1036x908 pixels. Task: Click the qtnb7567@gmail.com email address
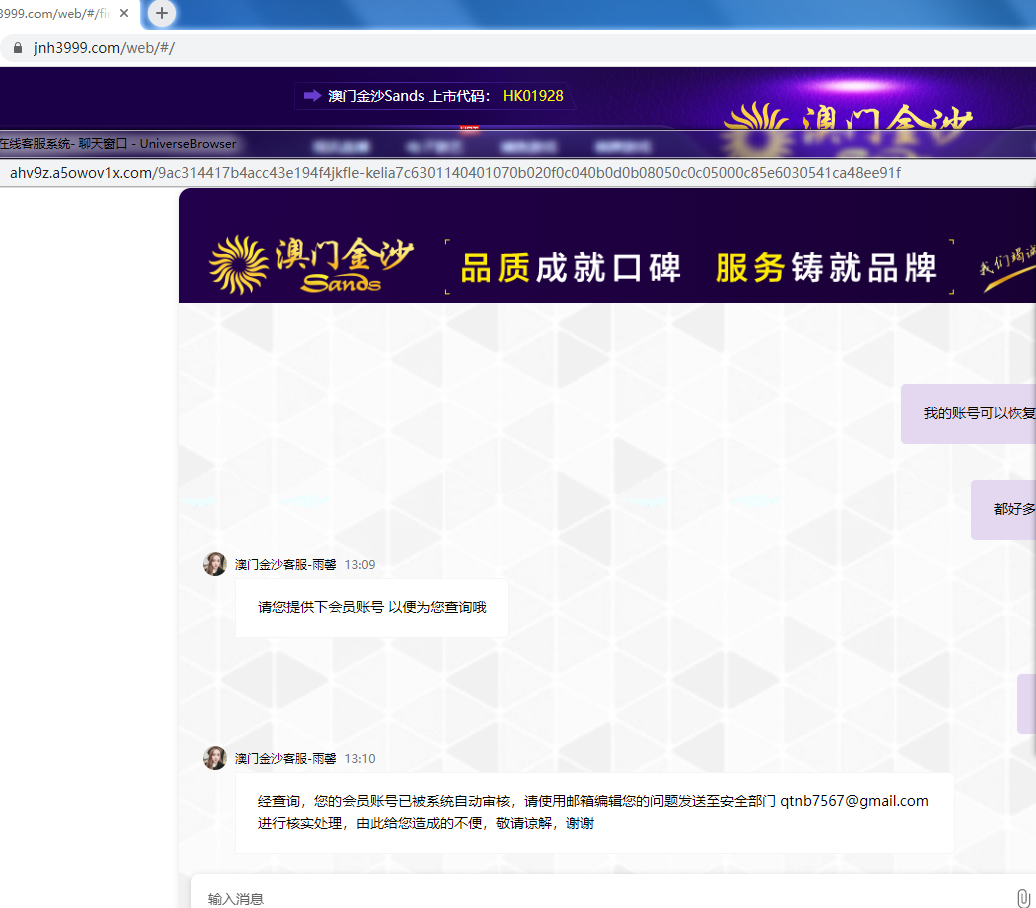pyautogui.click(x=854, y=801)
